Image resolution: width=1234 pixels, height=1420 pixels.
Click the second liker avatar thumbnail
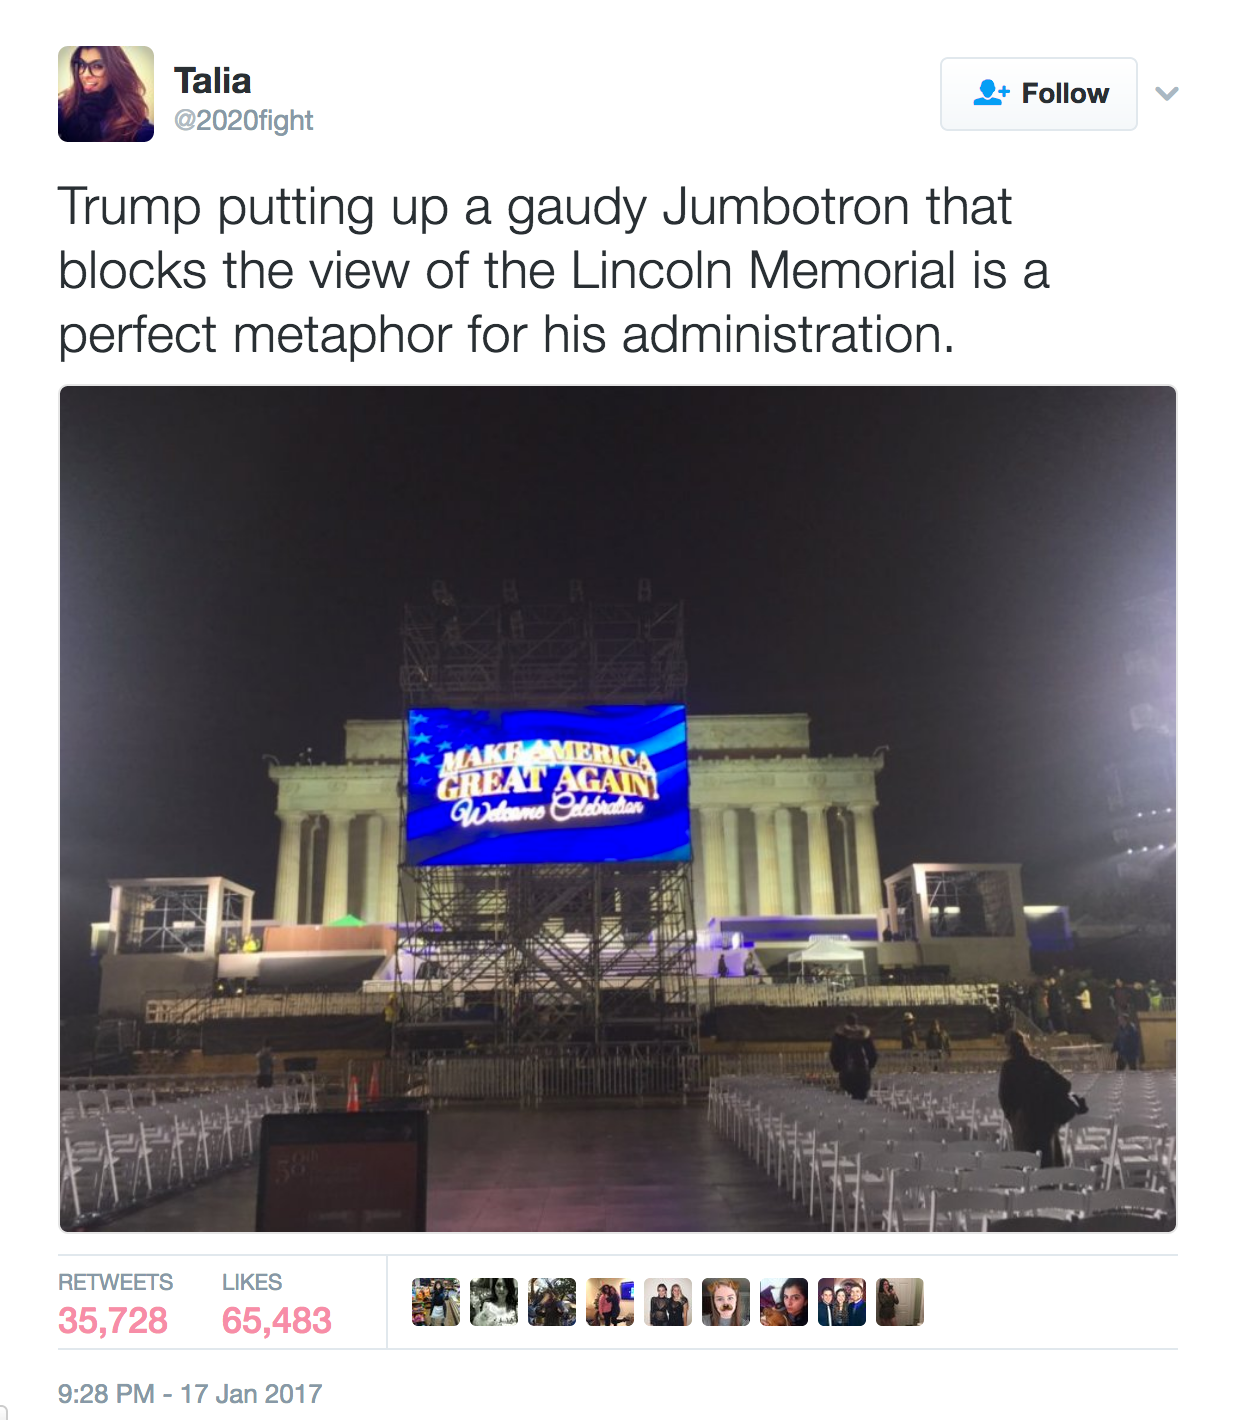click(494, 1302)
